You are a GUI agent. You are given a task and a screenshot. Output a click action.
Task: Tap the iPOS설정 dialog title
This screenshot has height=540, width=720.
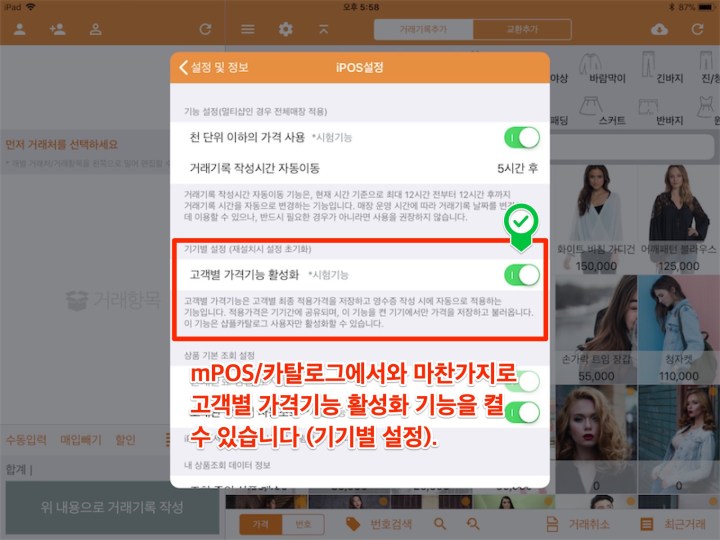pos(360,68)
